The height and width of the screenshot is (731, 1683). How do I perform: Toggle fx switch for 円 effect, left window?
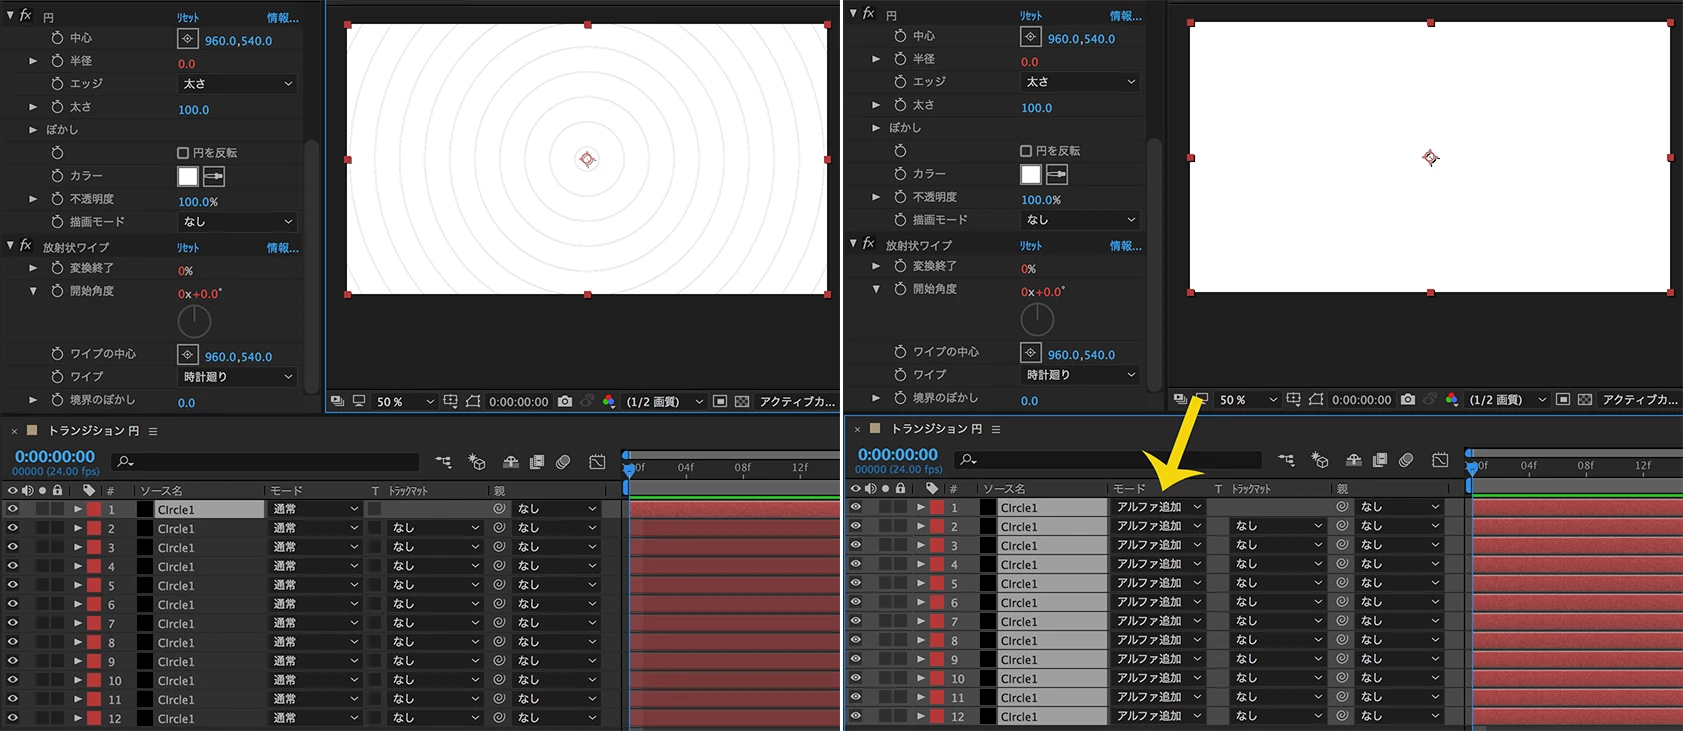[x=26, y=16]
